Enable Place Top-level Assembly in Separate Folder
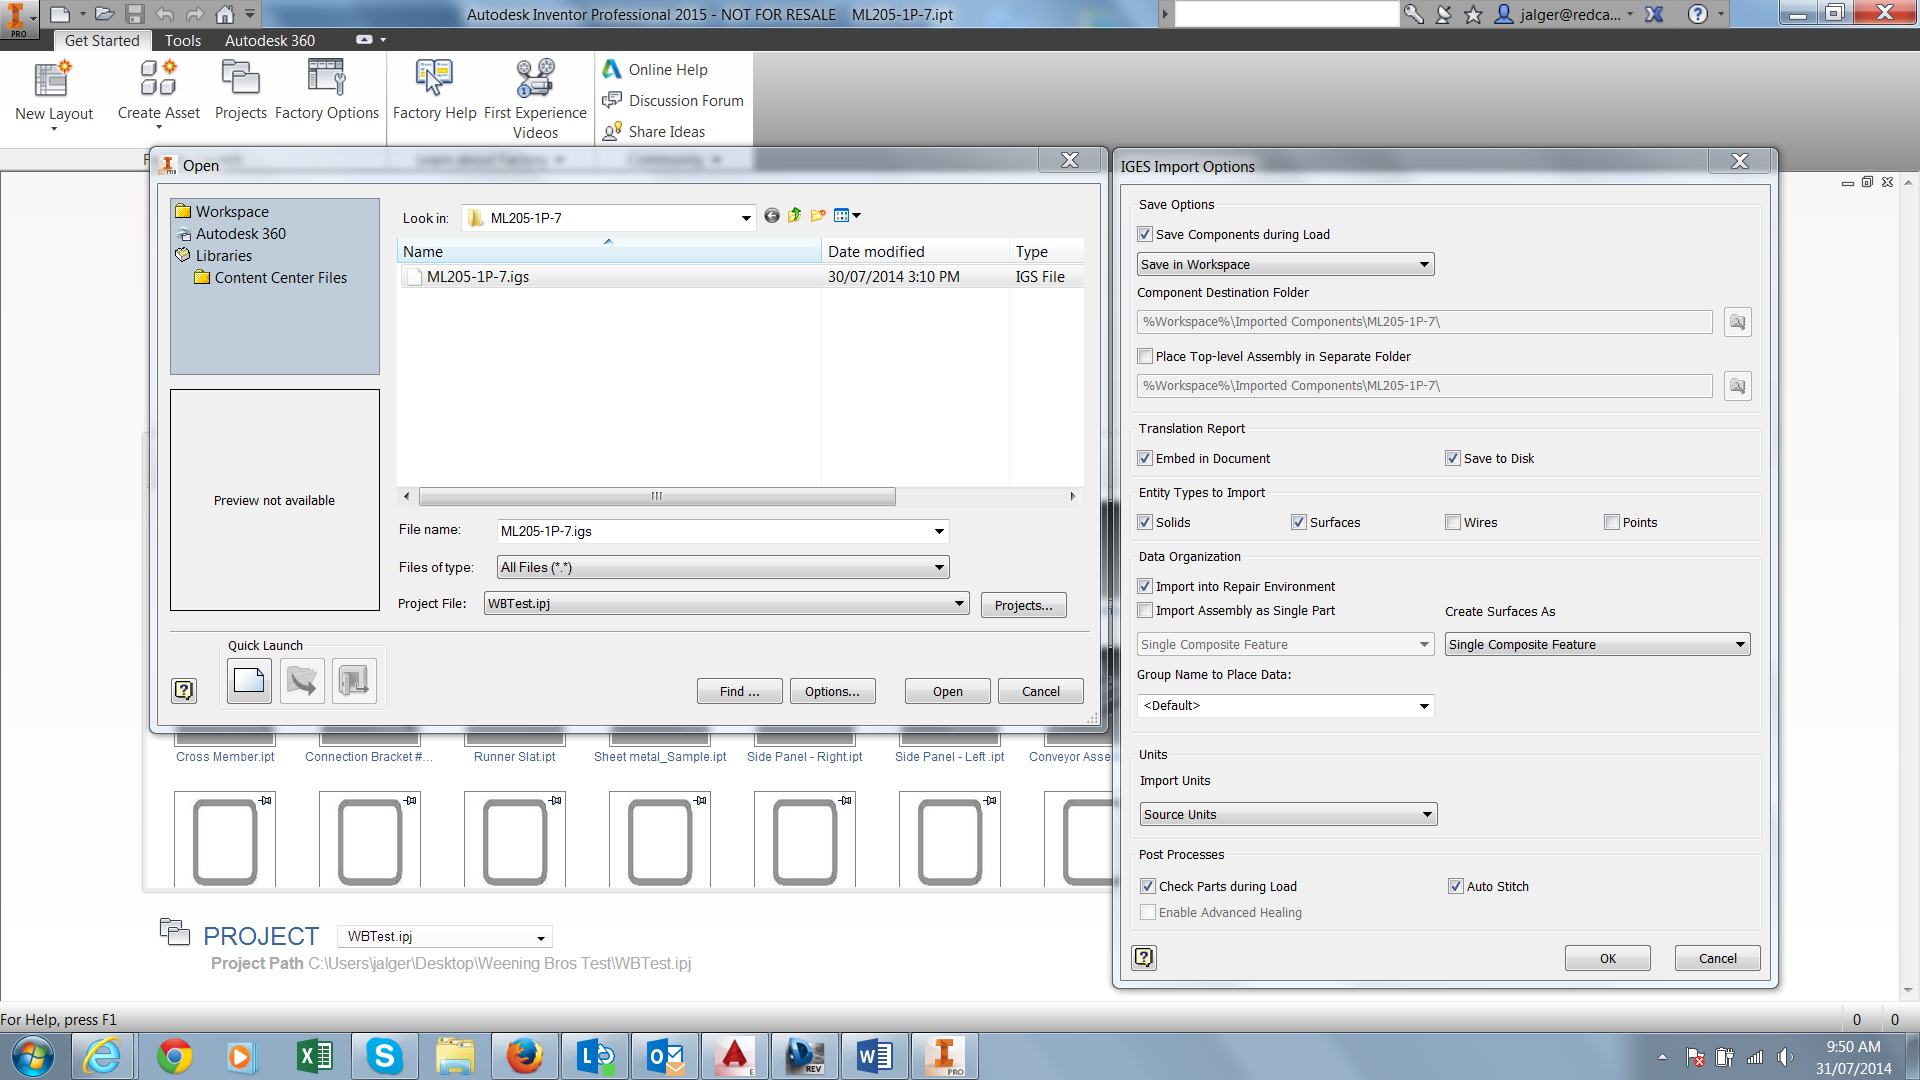This screenshot has height=1080, width=1920. point(1145,357)
